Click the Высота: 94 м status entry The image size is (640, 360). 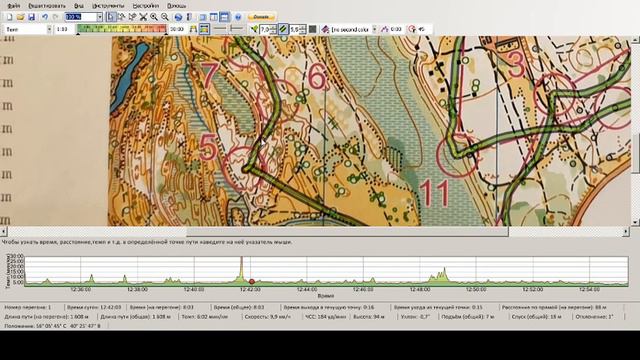coord(368,316)
